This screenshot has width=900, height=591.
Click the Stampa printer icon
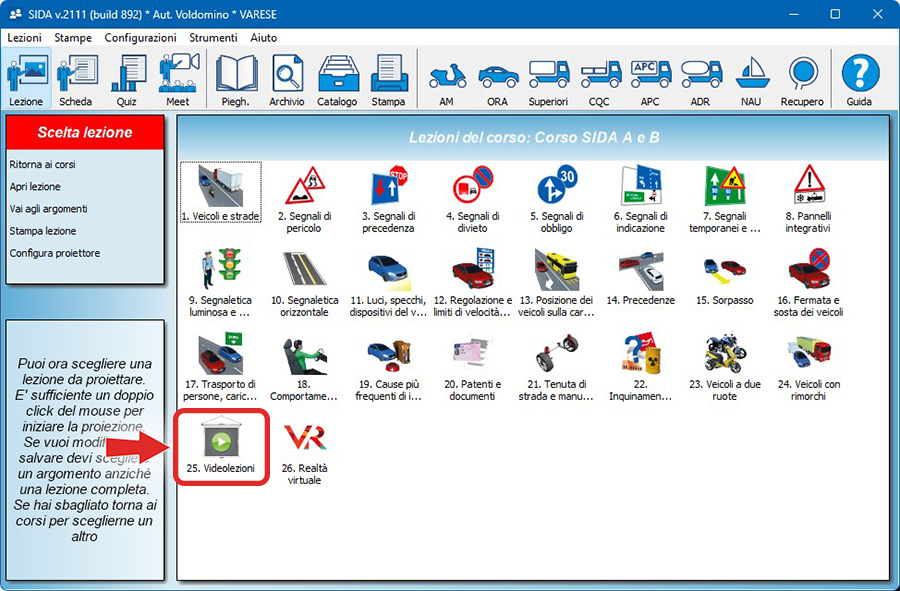(388, 81)
